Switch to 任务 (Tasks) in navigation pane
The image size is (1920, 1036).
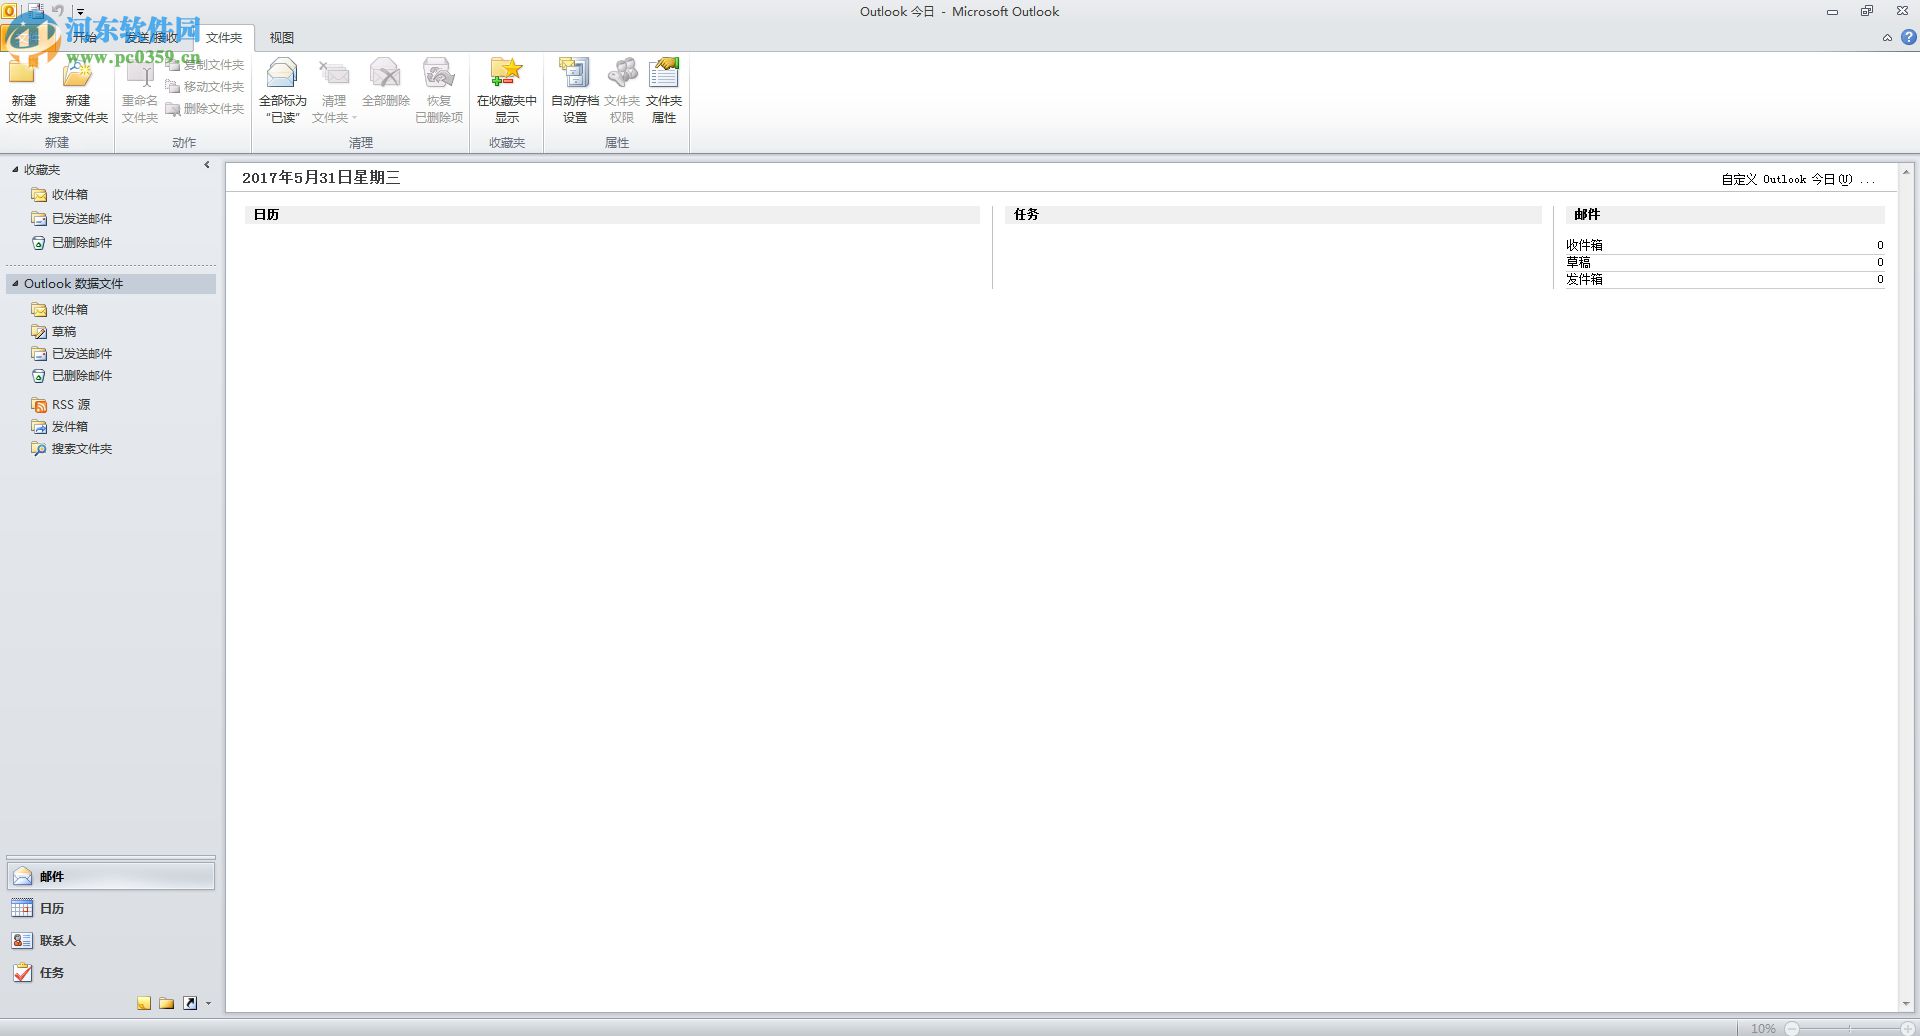coord(111,973)
